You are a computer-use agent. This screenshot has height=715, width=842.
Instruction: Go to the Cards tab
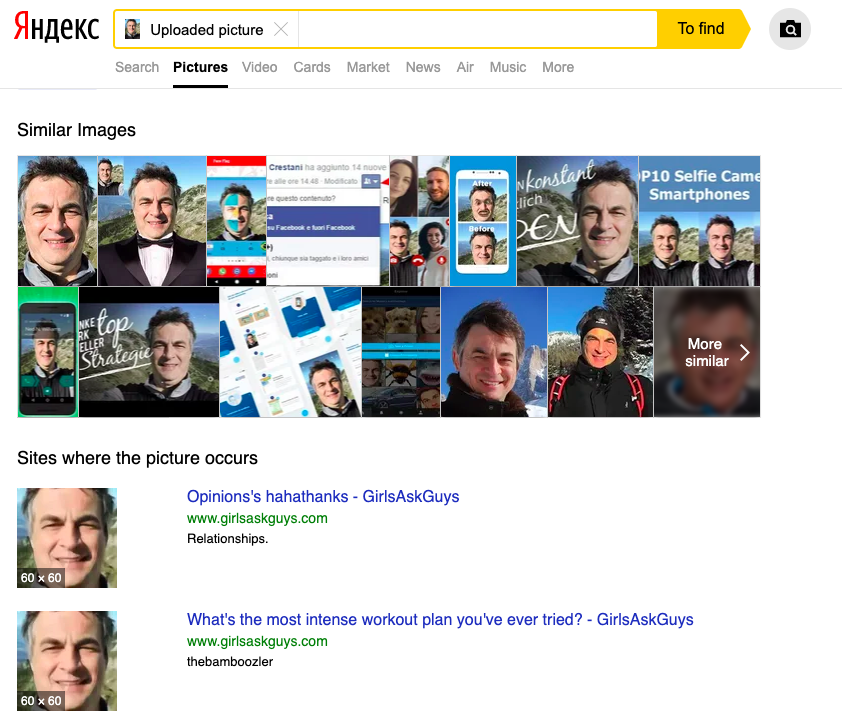[x=312, y=67]
